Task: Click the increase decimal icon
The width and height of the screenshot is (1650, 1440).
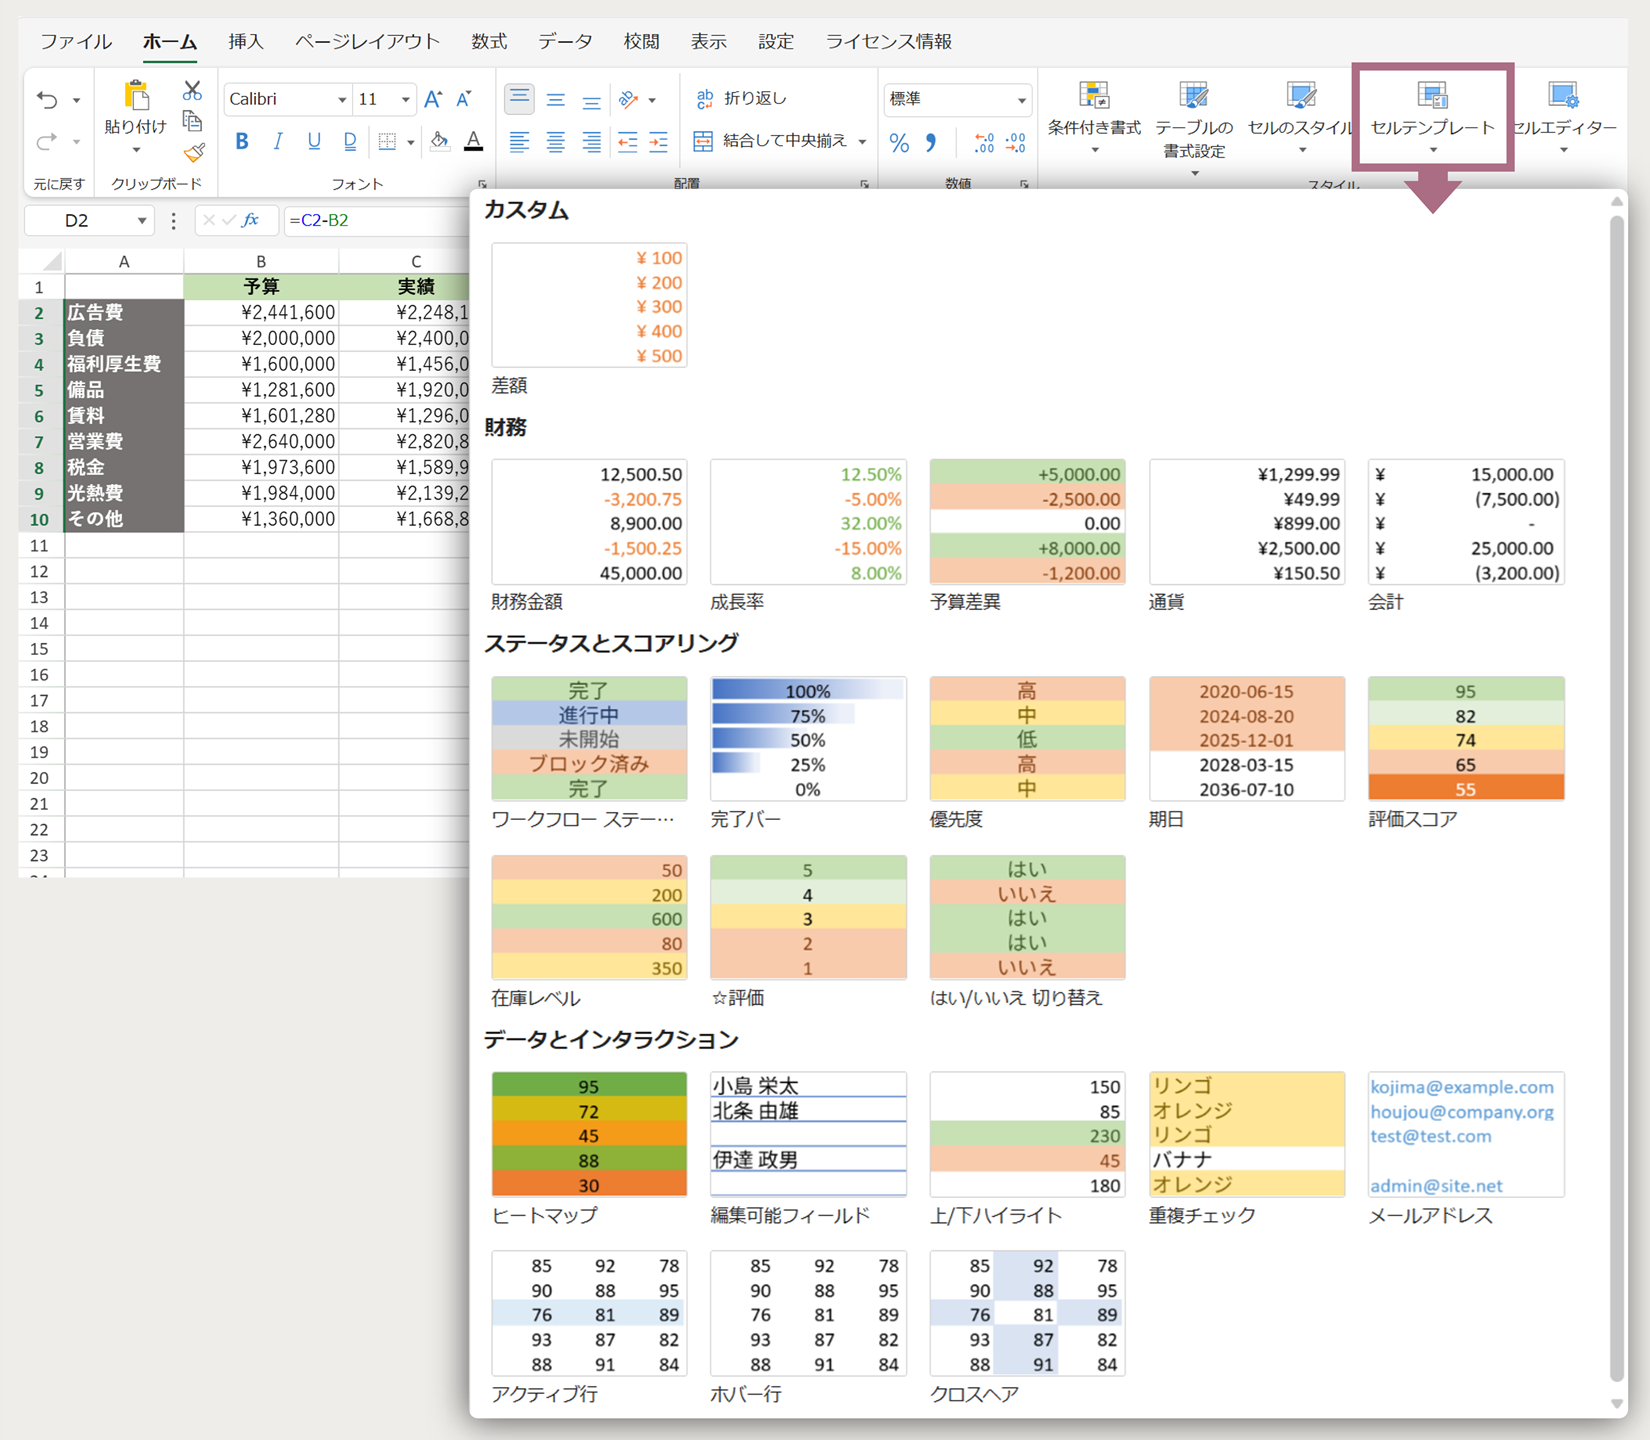Action: coord(984,143)
